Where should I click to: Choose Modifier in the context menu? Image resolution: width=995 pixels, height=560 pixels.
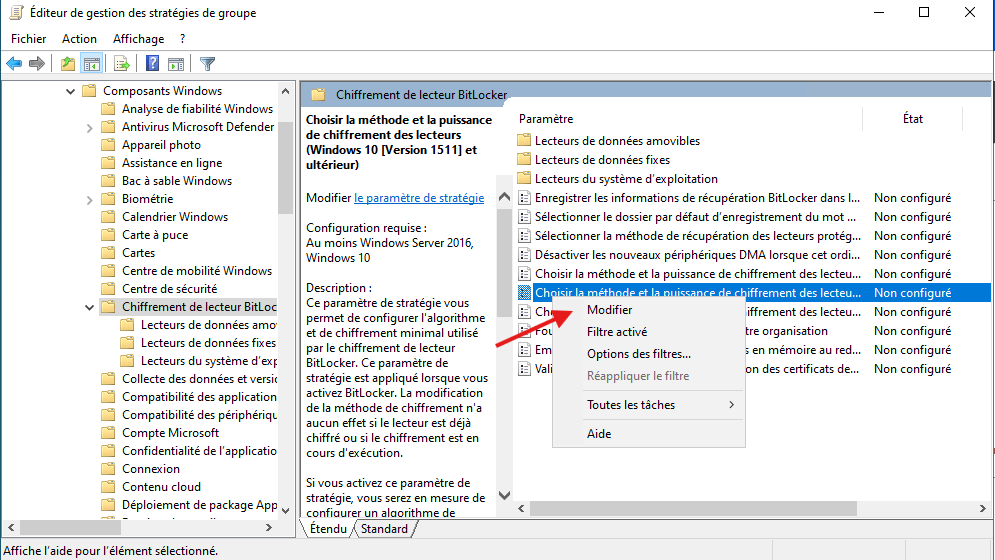pyautogui.click(x=649, y=310)
